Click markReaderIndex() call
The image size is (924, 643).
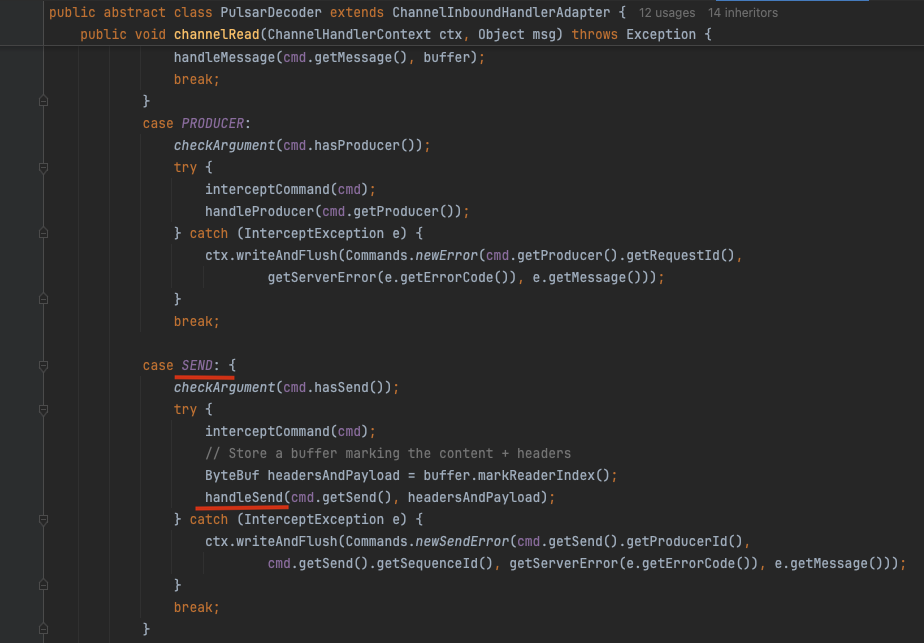543,476
